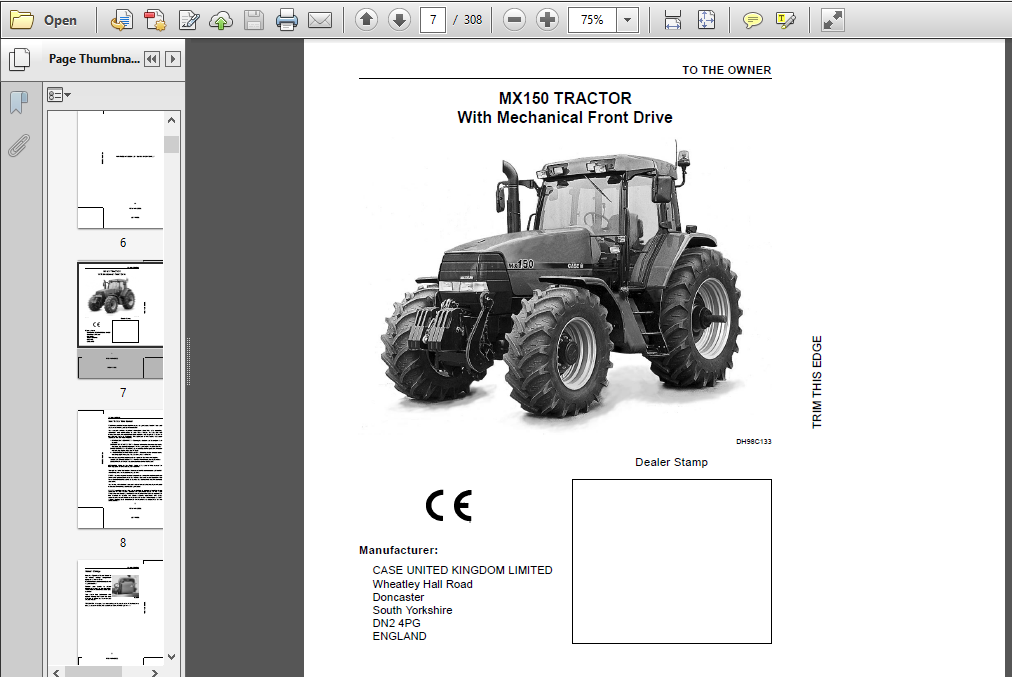Click the thumbnail below page 8
This screenshot has height=677, width=1012.
120,612
